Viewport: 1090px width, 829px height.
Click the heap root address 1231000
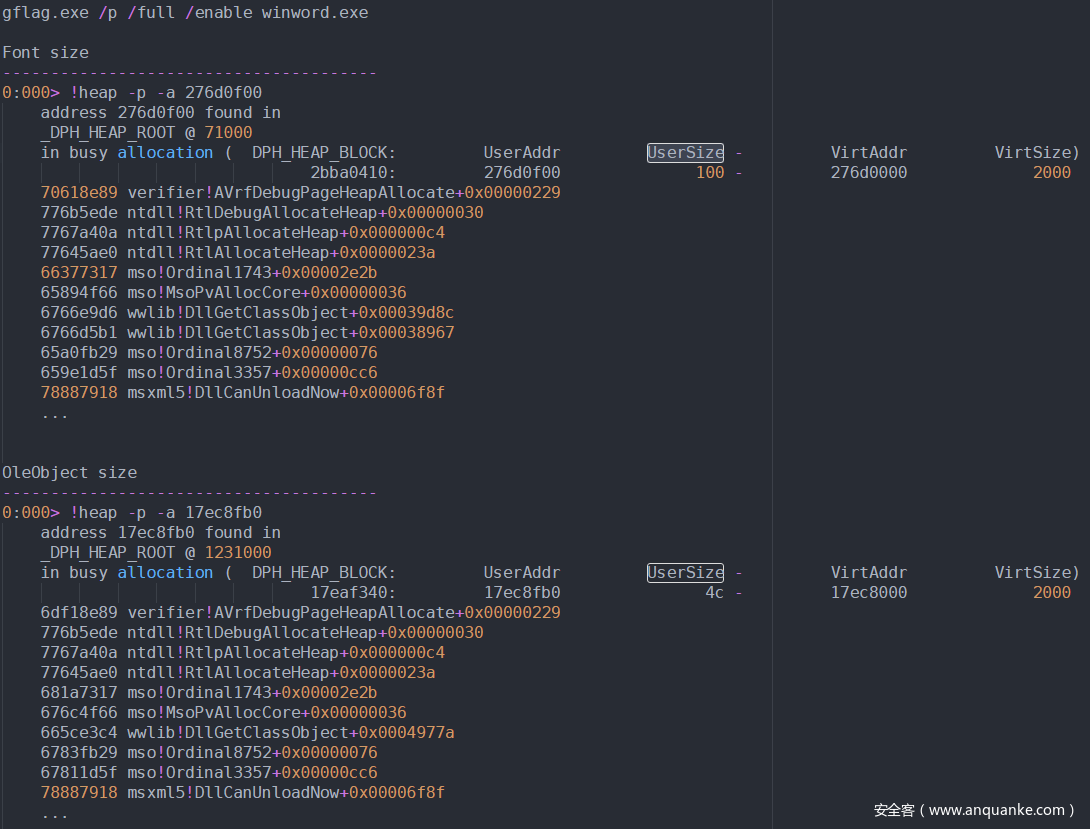(238, 552)
